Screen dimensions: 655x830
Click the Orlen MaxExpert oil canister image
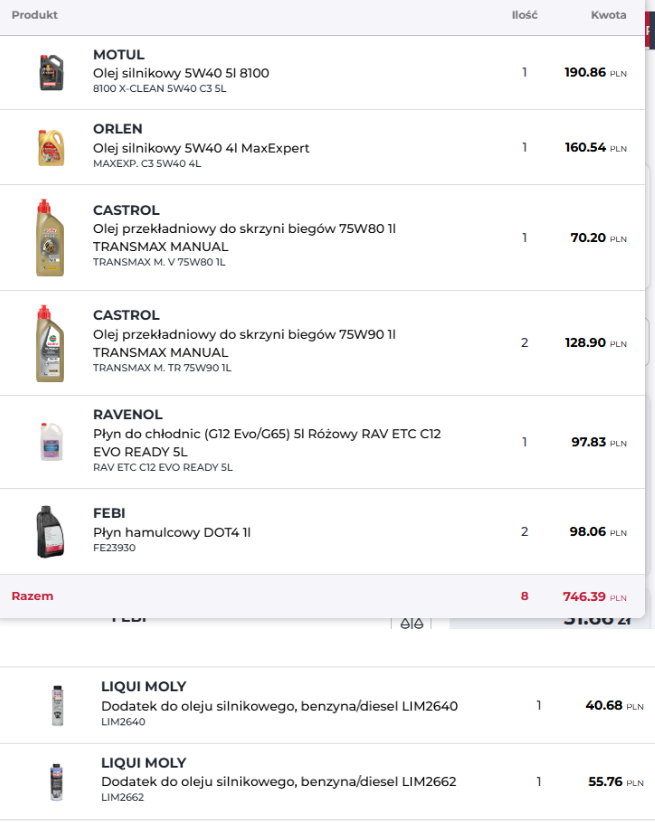[x=50, y=147]
